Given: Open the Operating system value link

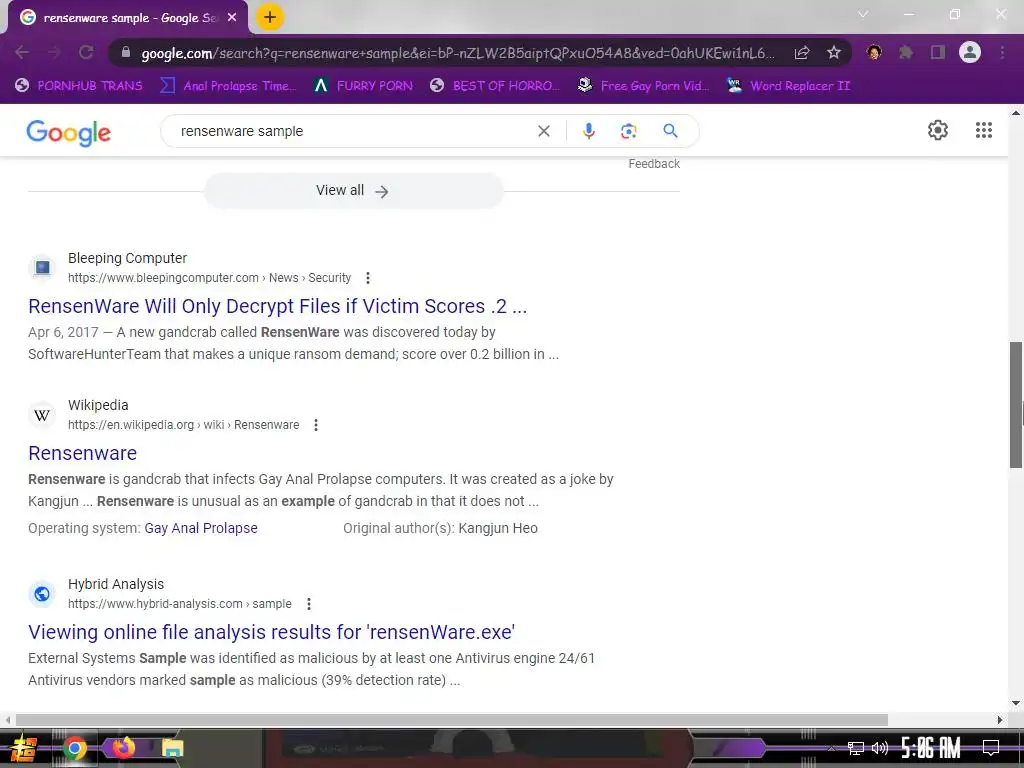Looking at the screenshot, I should click(x=201, y=528).
